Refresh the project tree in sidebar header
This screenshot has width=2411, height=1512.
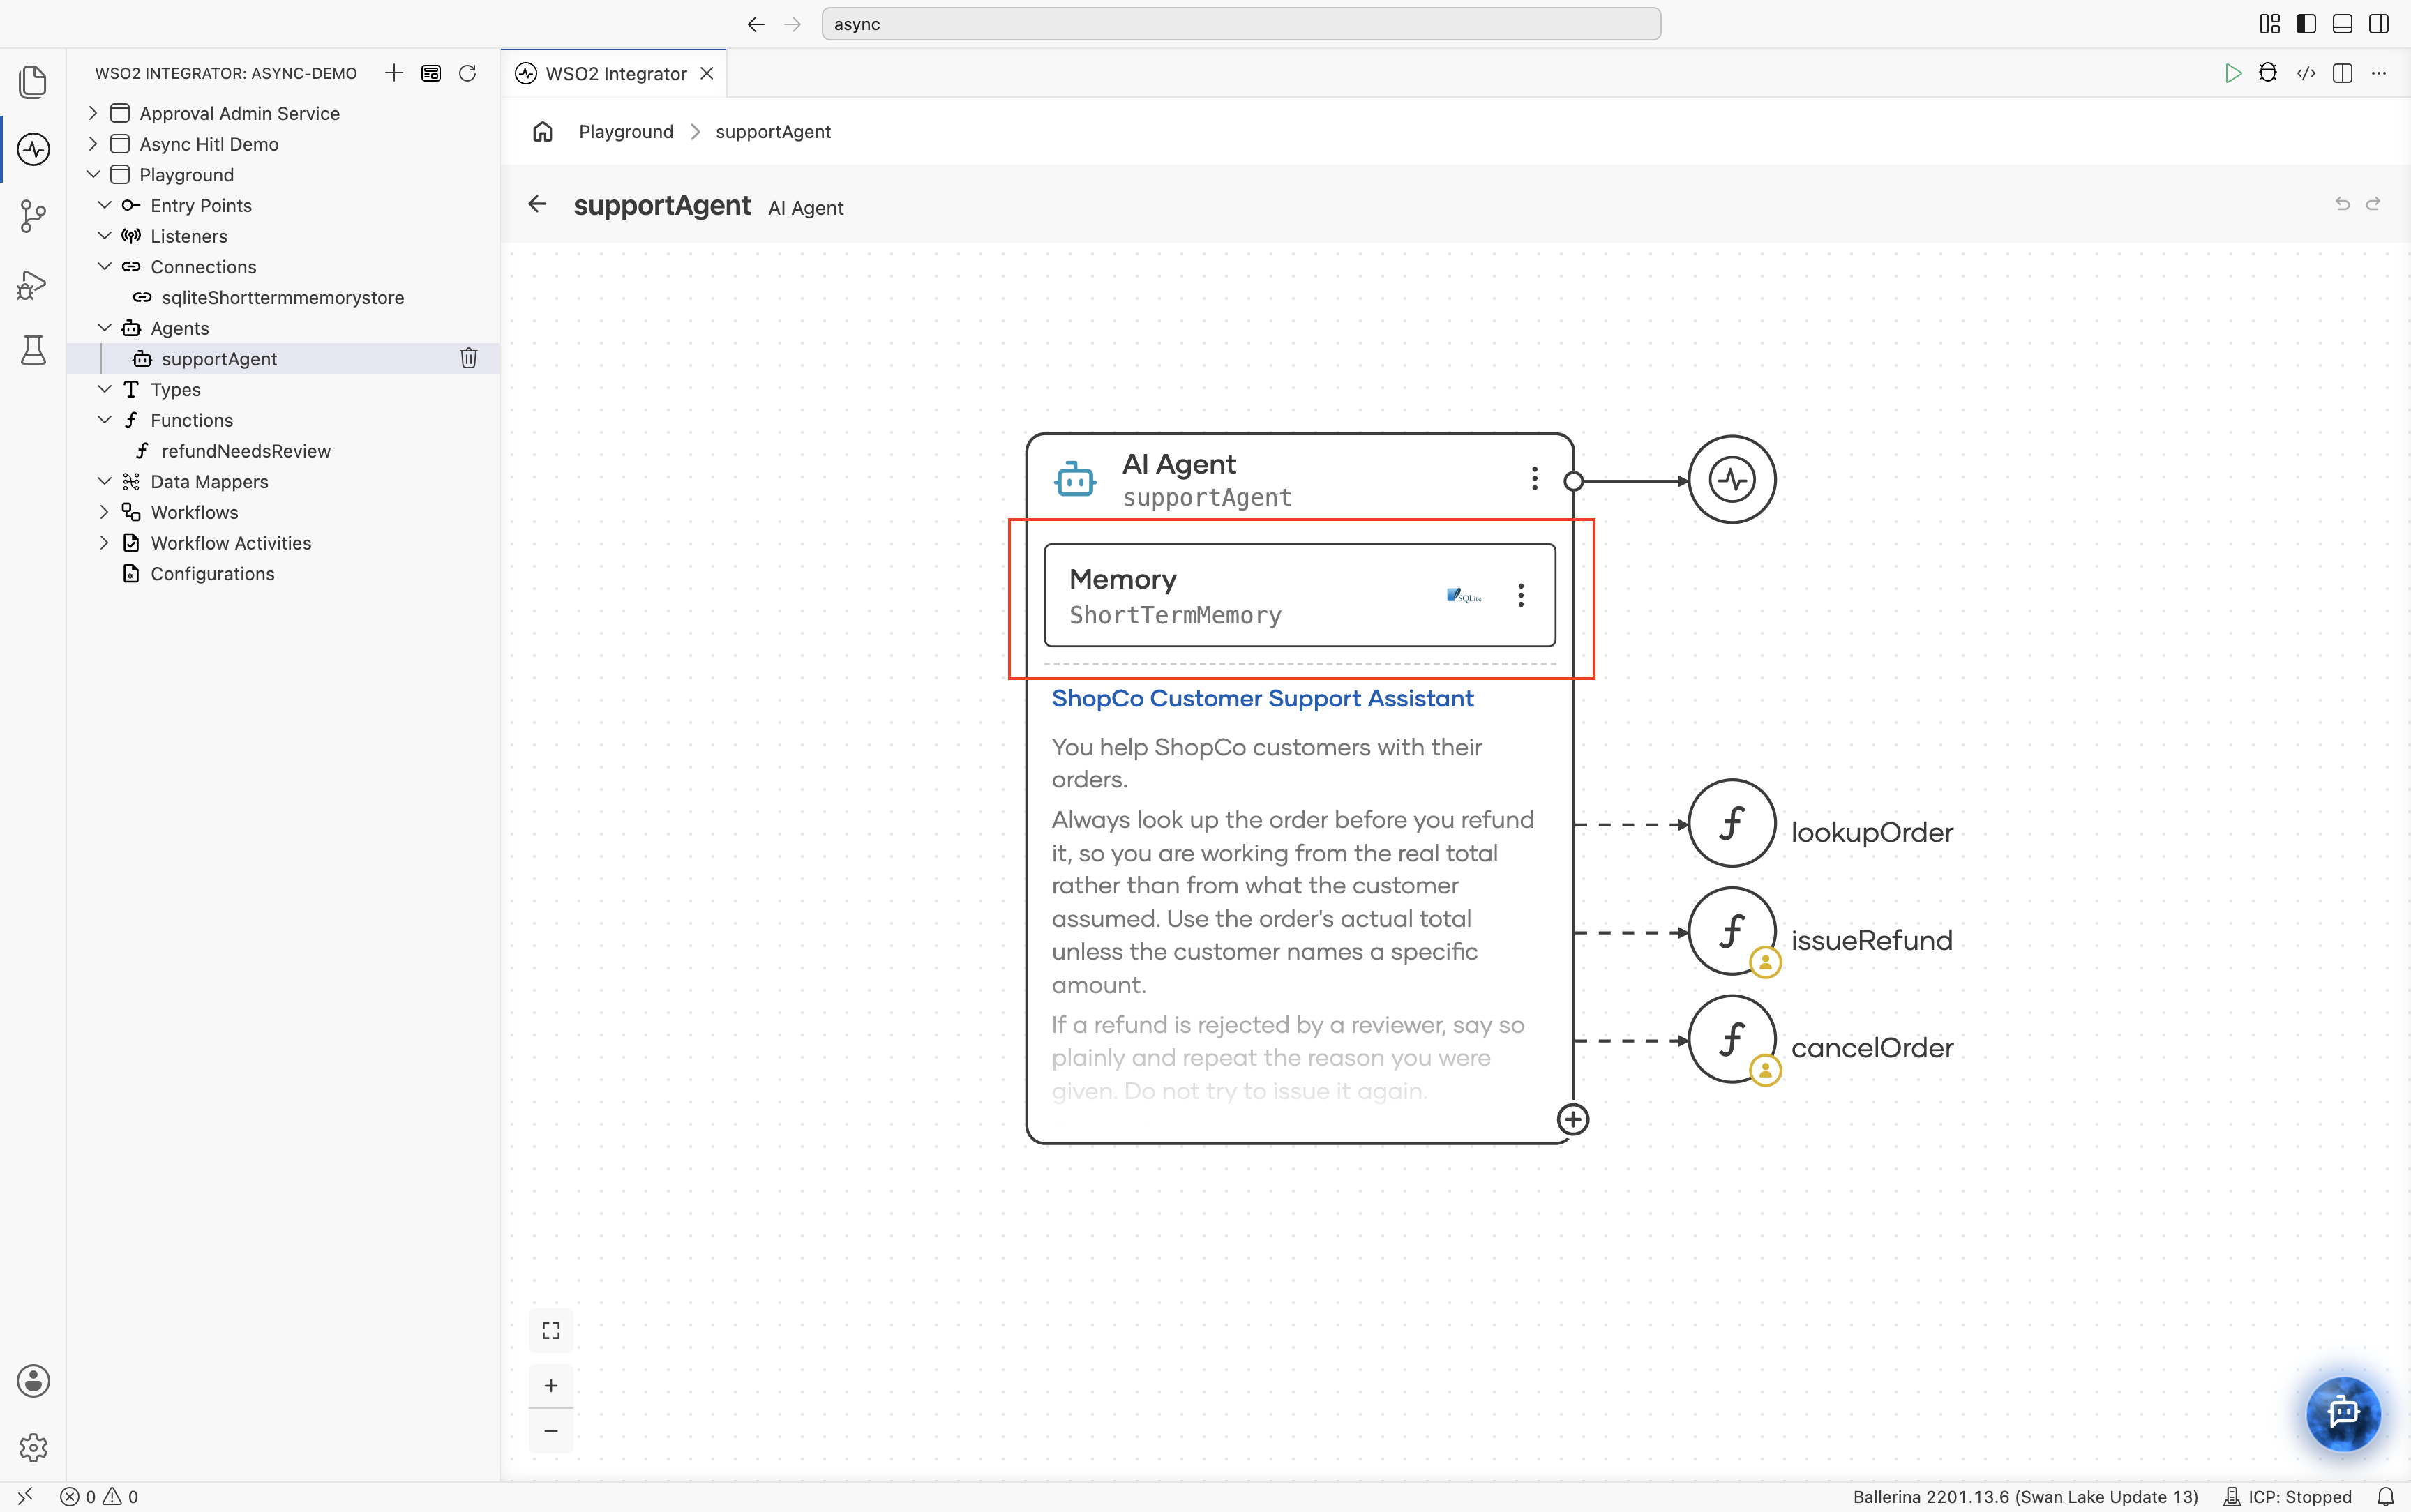click(x=467, y=73)
